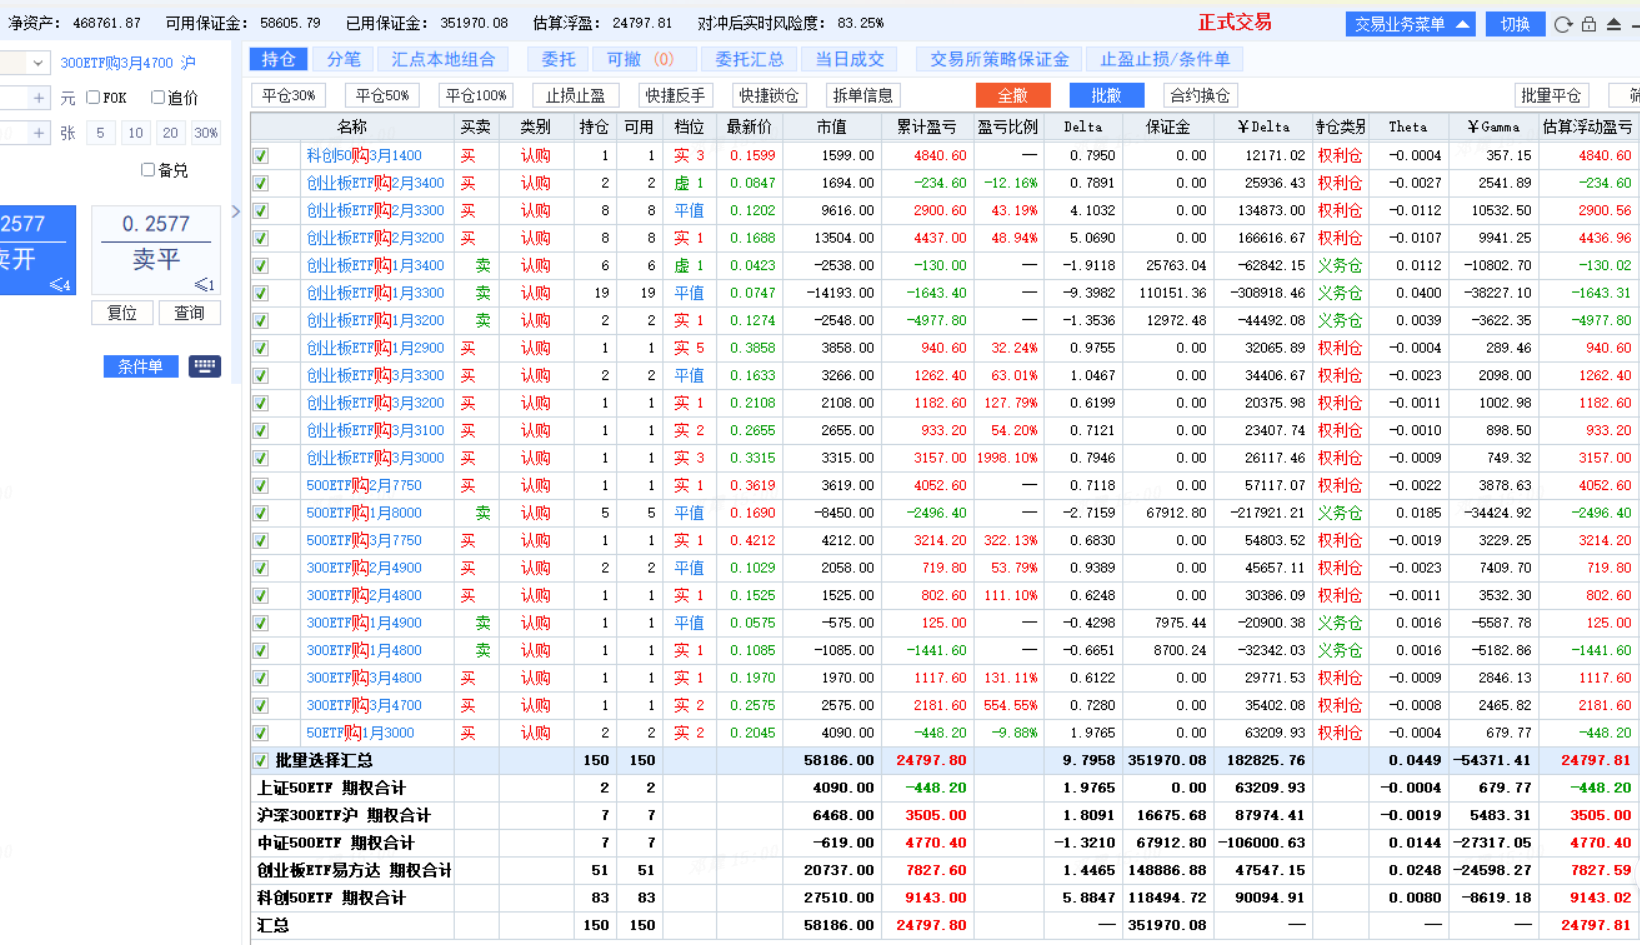Set quantity with the 10 preset button
1640x945 pixels.
click(135, 133)
